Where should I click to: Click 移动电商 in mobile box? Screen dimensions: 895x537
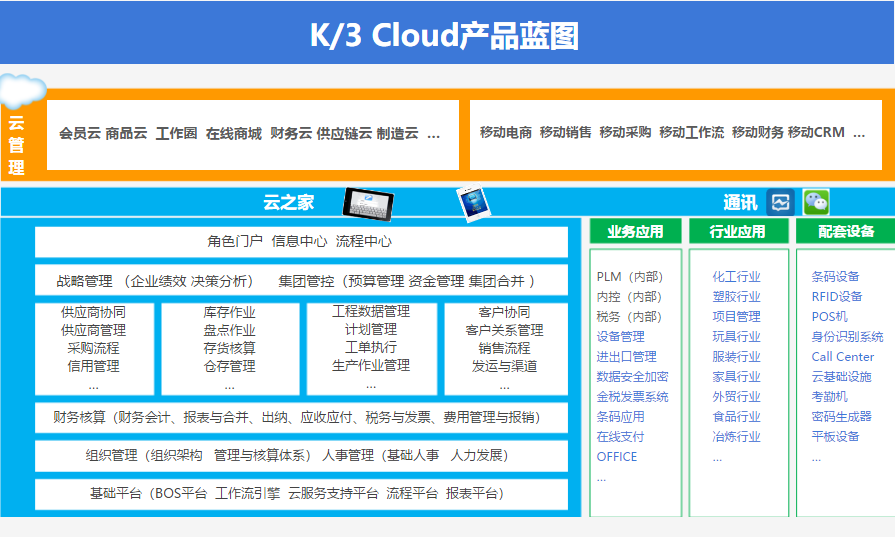pyautogui.click(x=506, y=132)
